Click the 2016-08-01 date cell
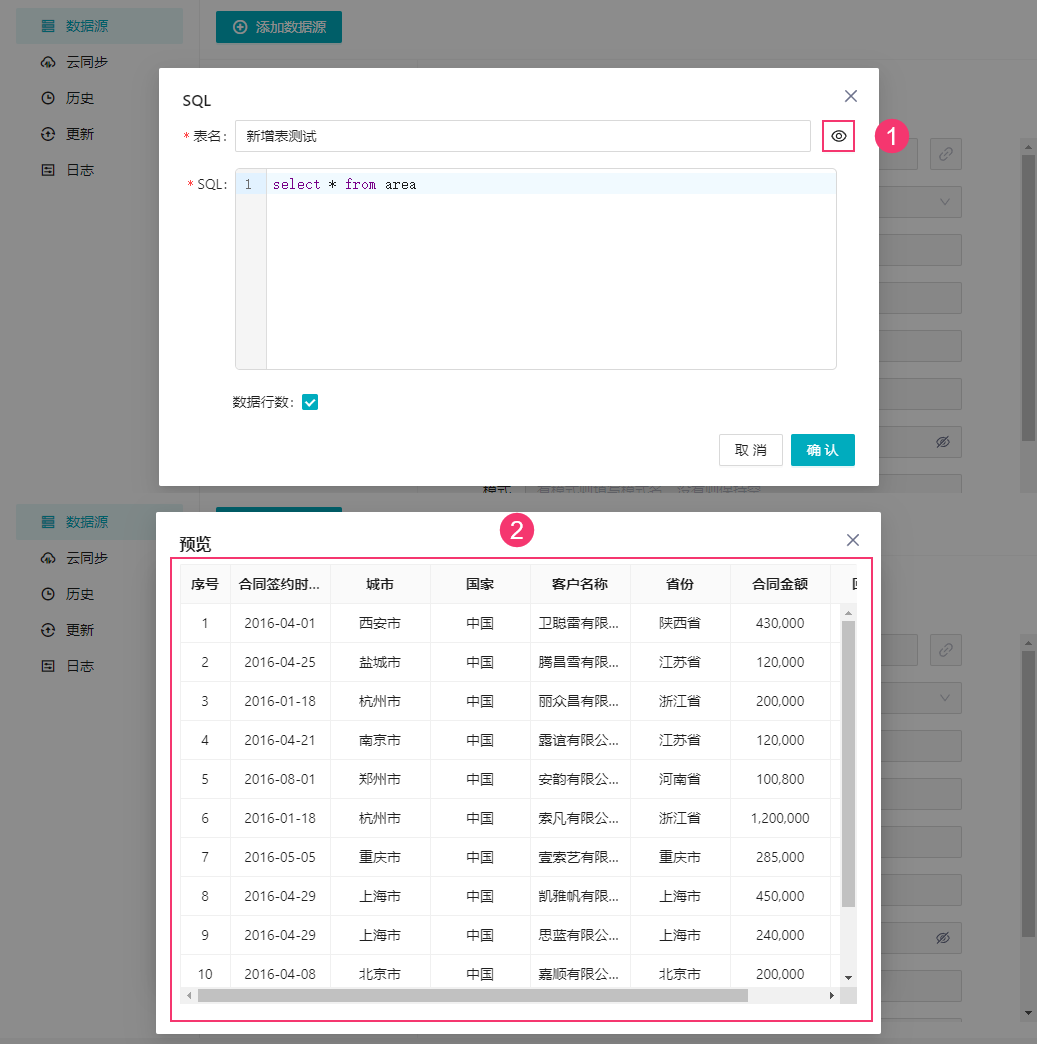1037x1044 pixels. coord(280,779)
